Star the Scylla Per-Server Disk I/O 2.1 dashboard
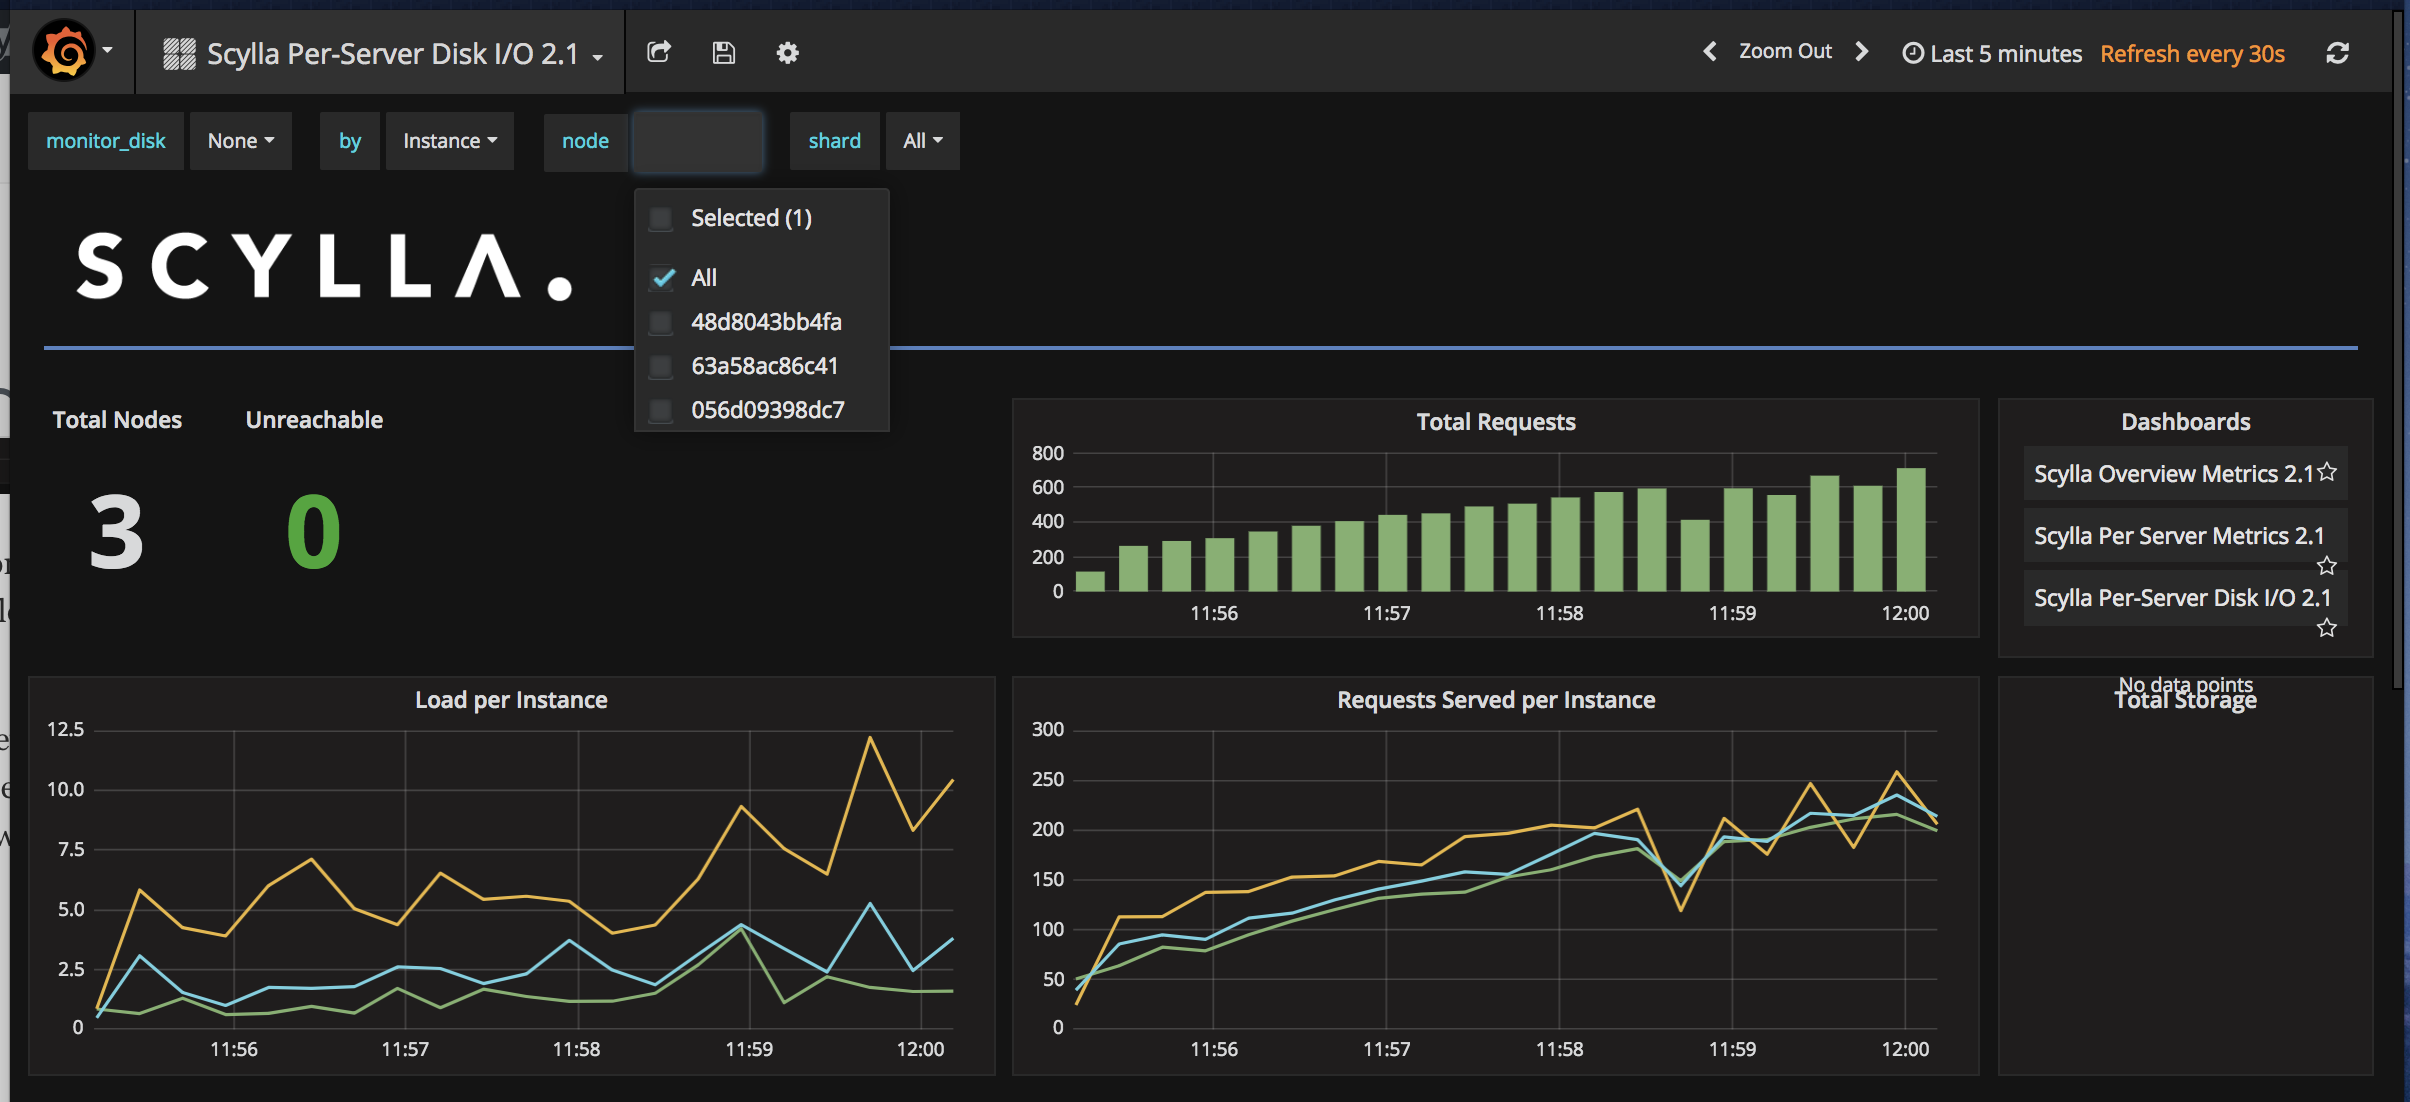This screenshot has height=1102, width=2410. point(2327,628)
